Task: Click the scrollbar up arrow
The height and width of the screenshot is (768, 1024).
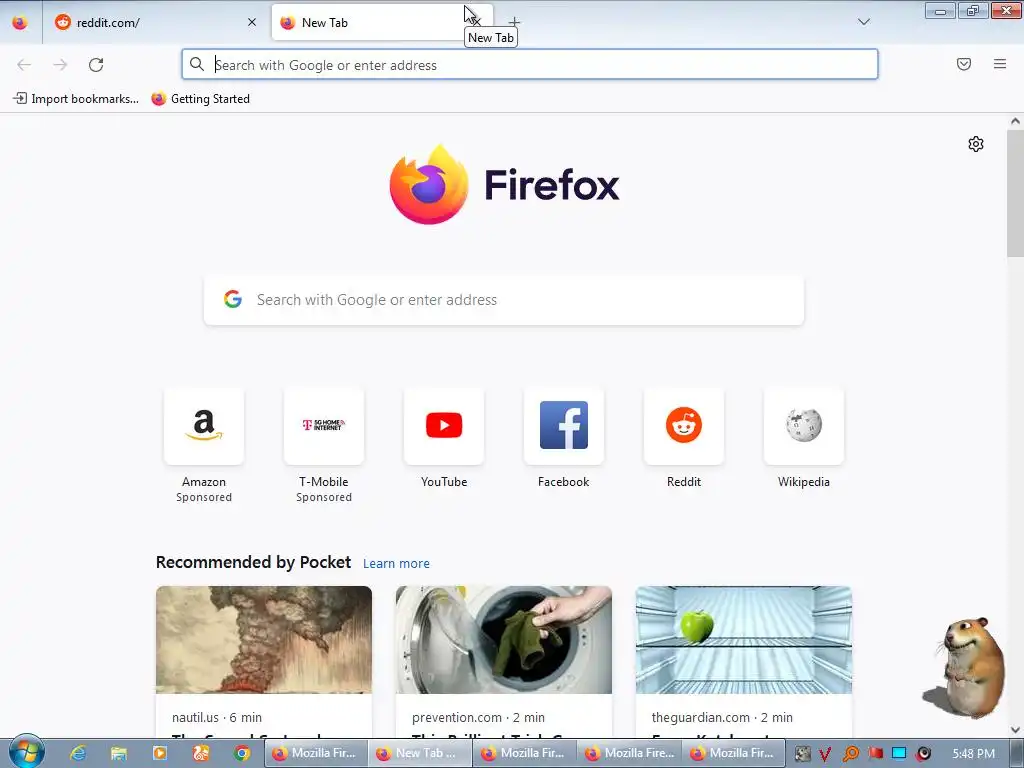Action: point(1015,121)
